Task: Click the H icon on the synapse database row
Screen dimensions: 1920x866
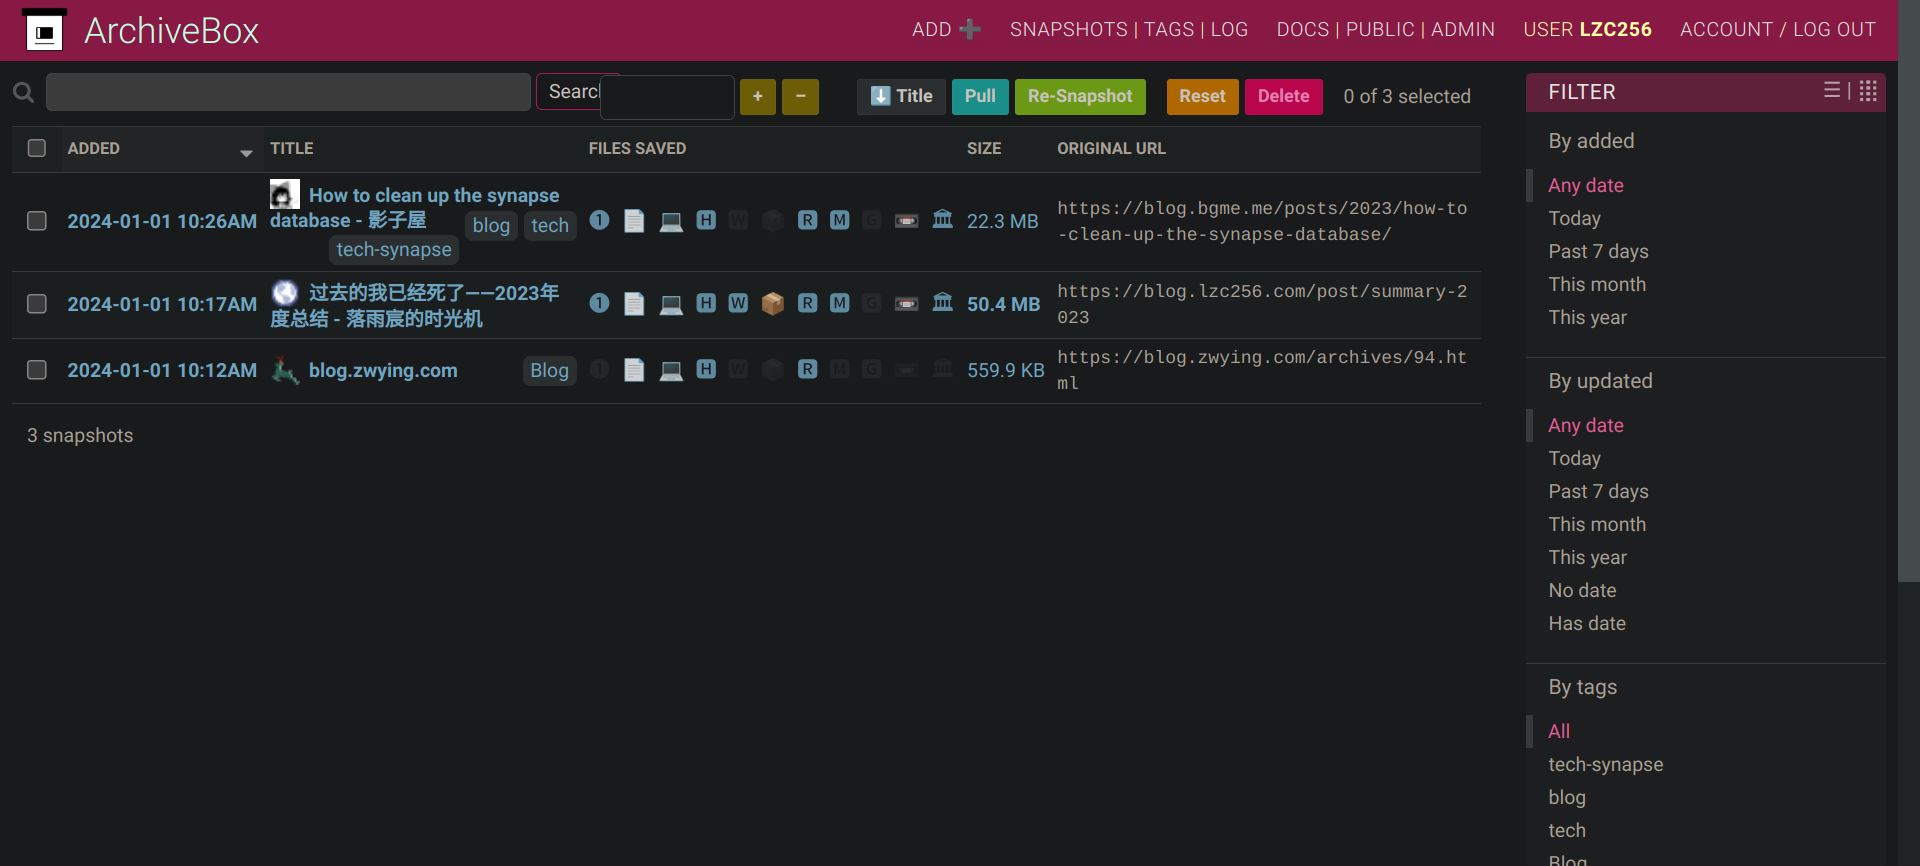Action: coord(706,220)
